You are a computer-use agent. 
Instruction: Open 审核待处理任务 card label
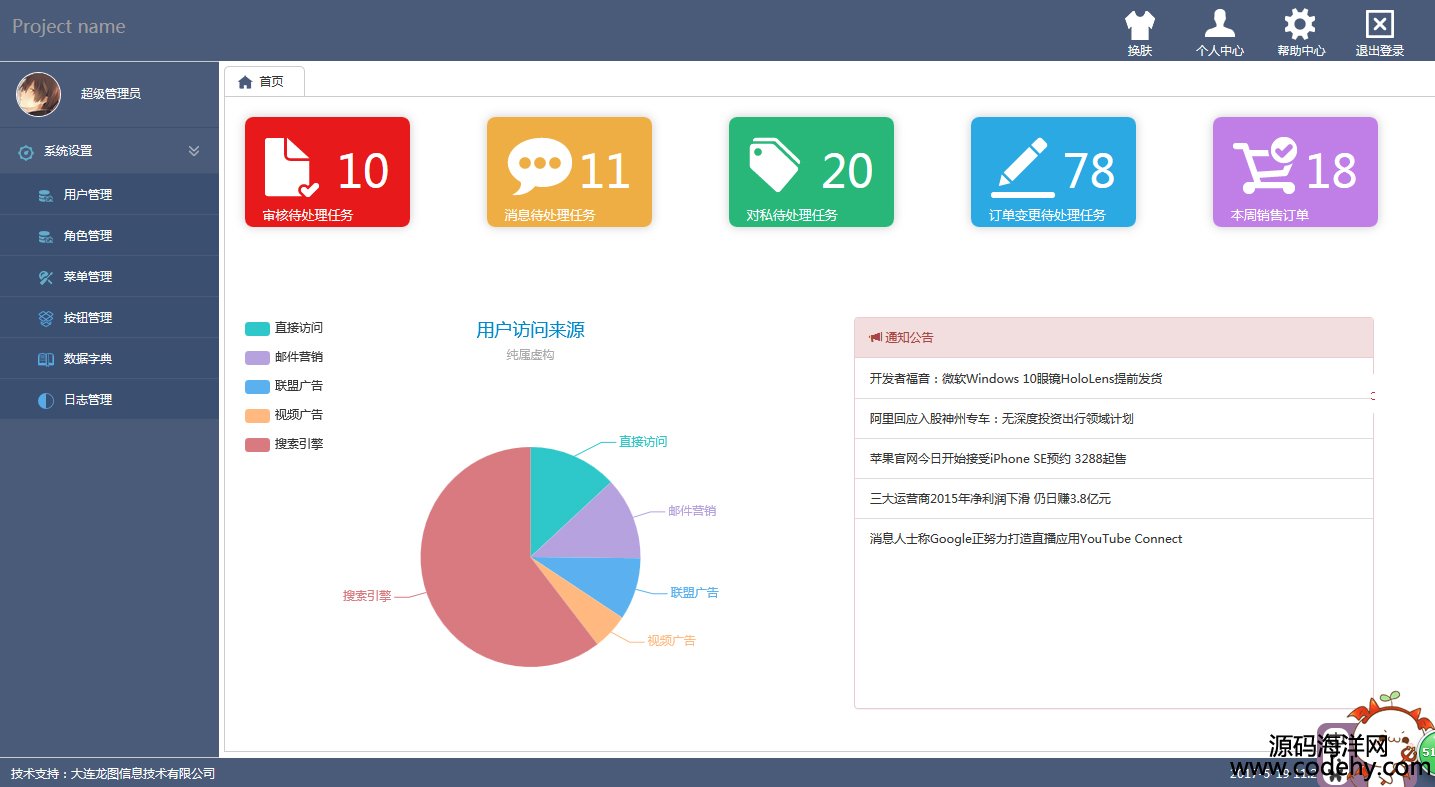click(308, 215)
